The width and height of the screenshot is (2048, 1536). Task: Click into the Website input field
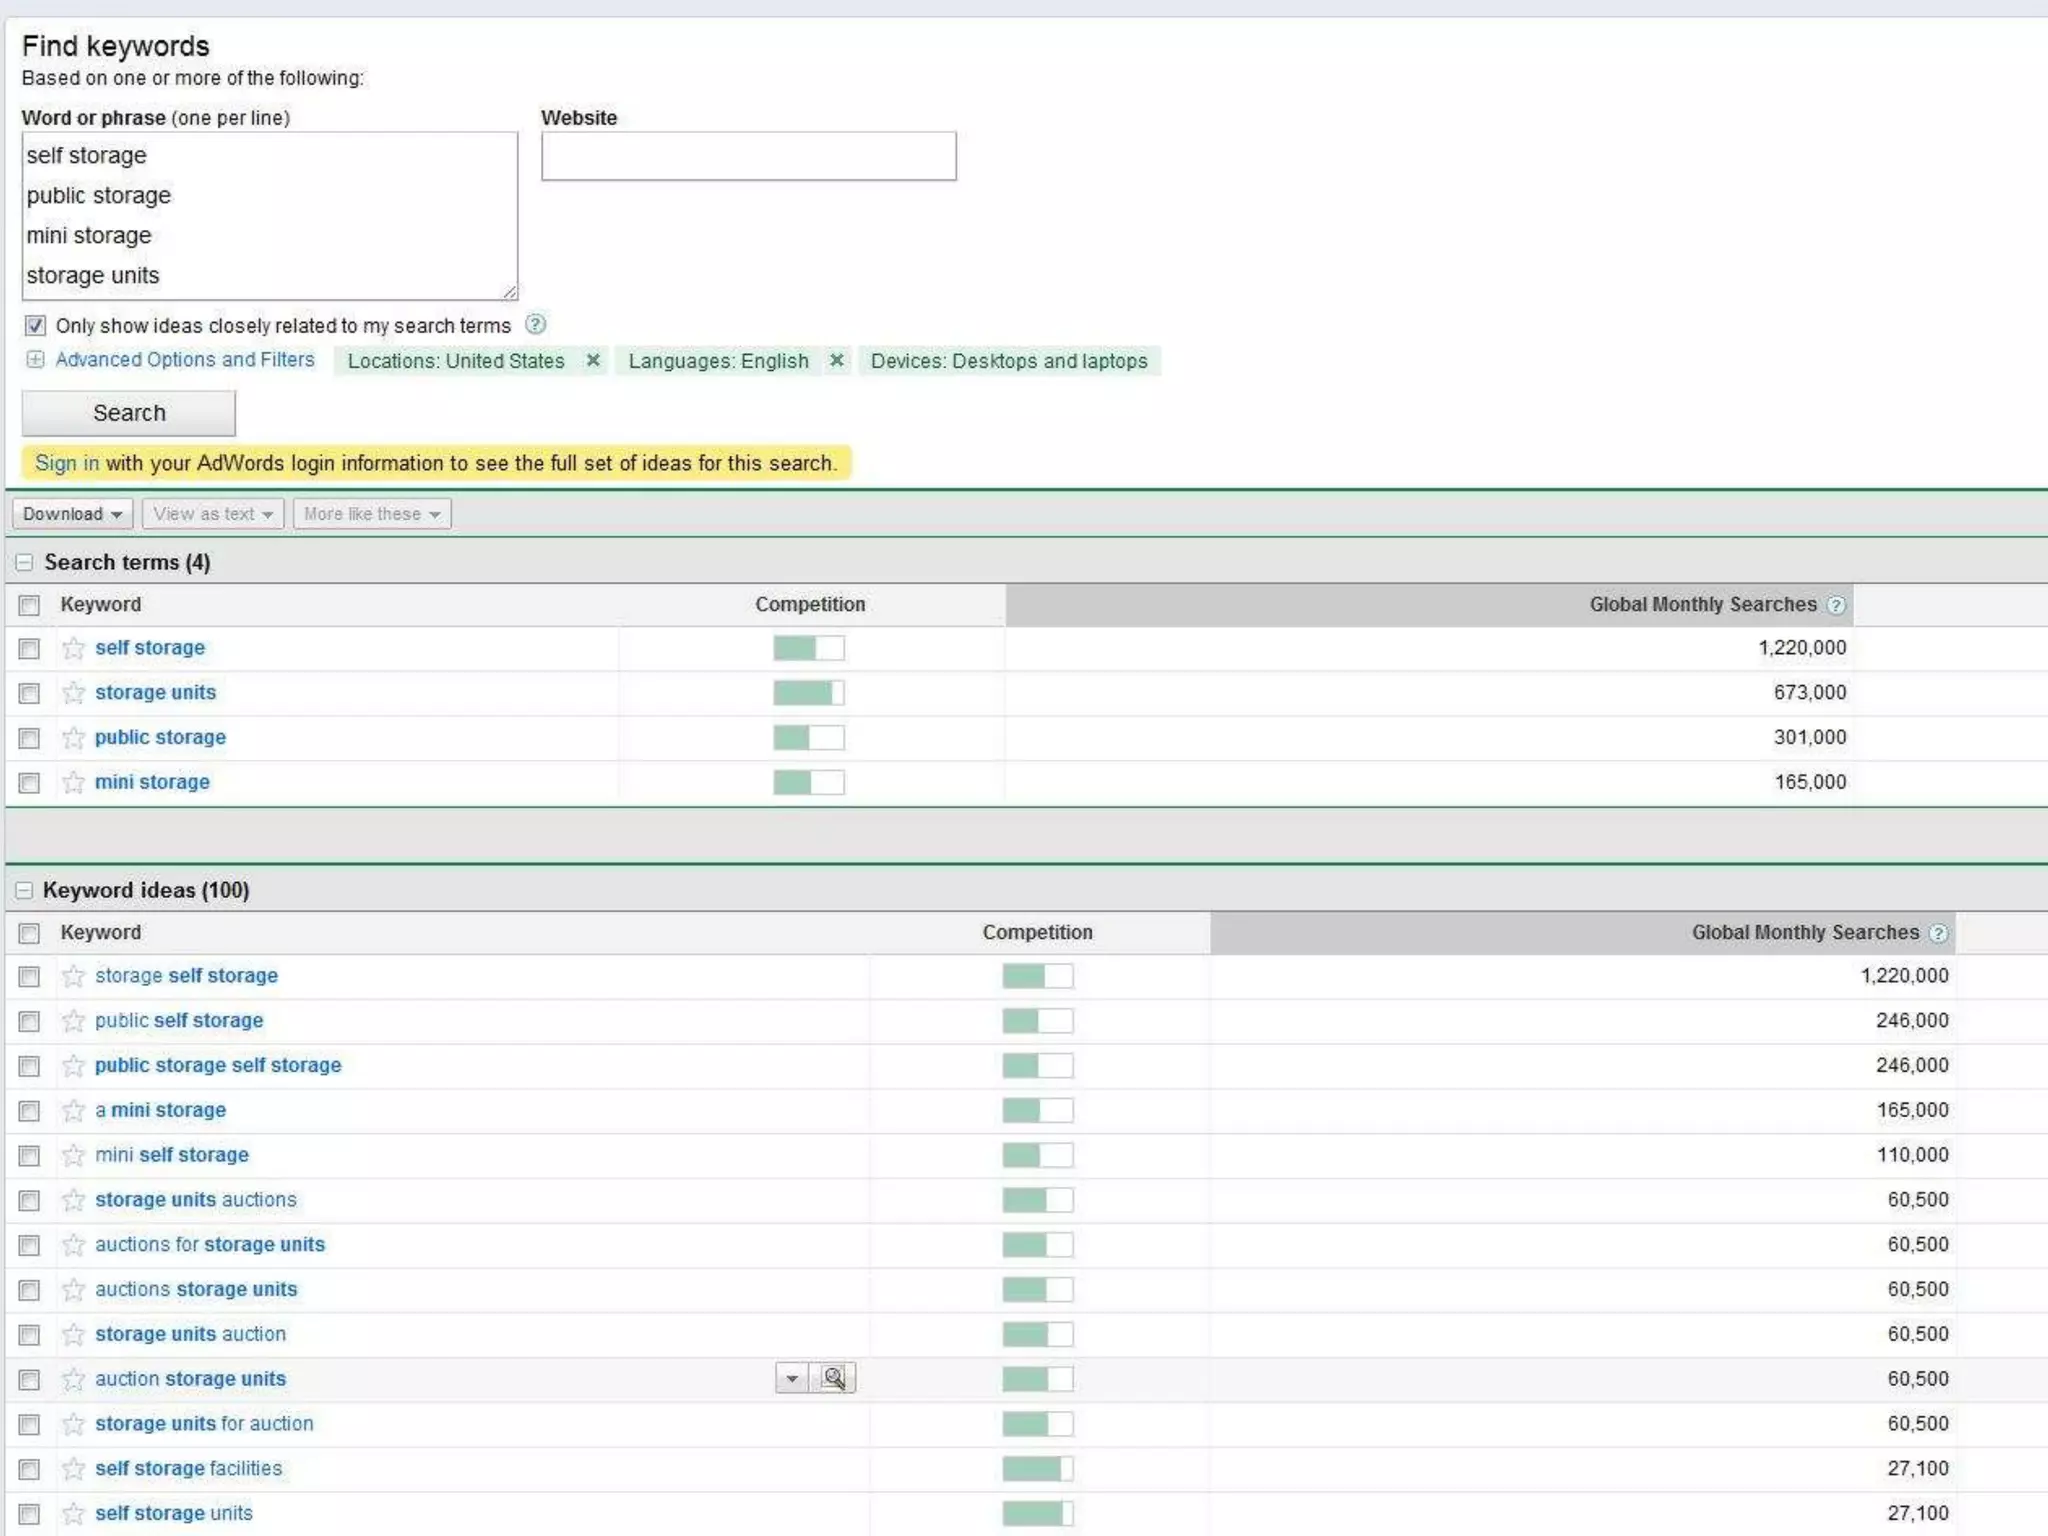[748, 156]
